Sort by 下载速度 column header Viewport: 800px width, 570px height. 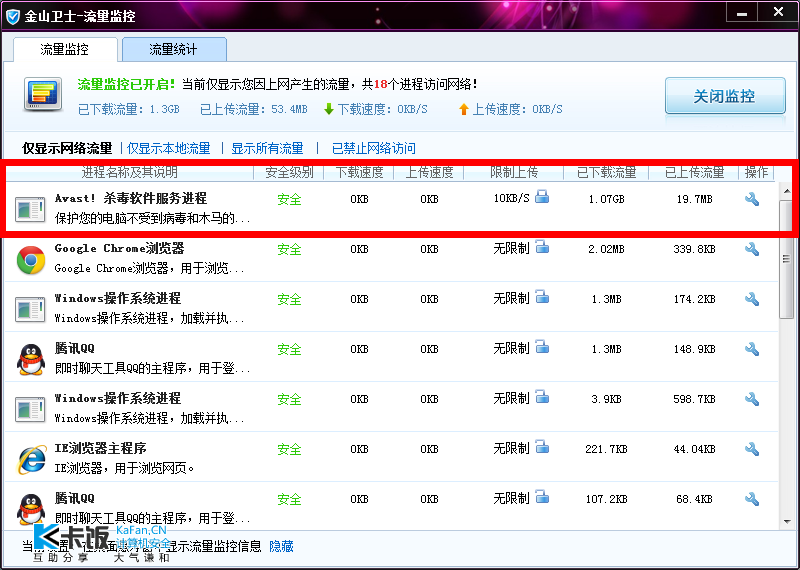(359, 172)
